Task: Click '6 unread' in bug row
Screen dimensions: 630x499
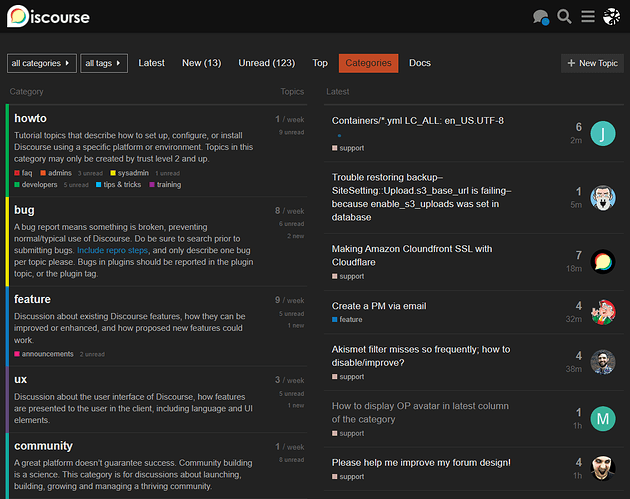Action: 292,224
